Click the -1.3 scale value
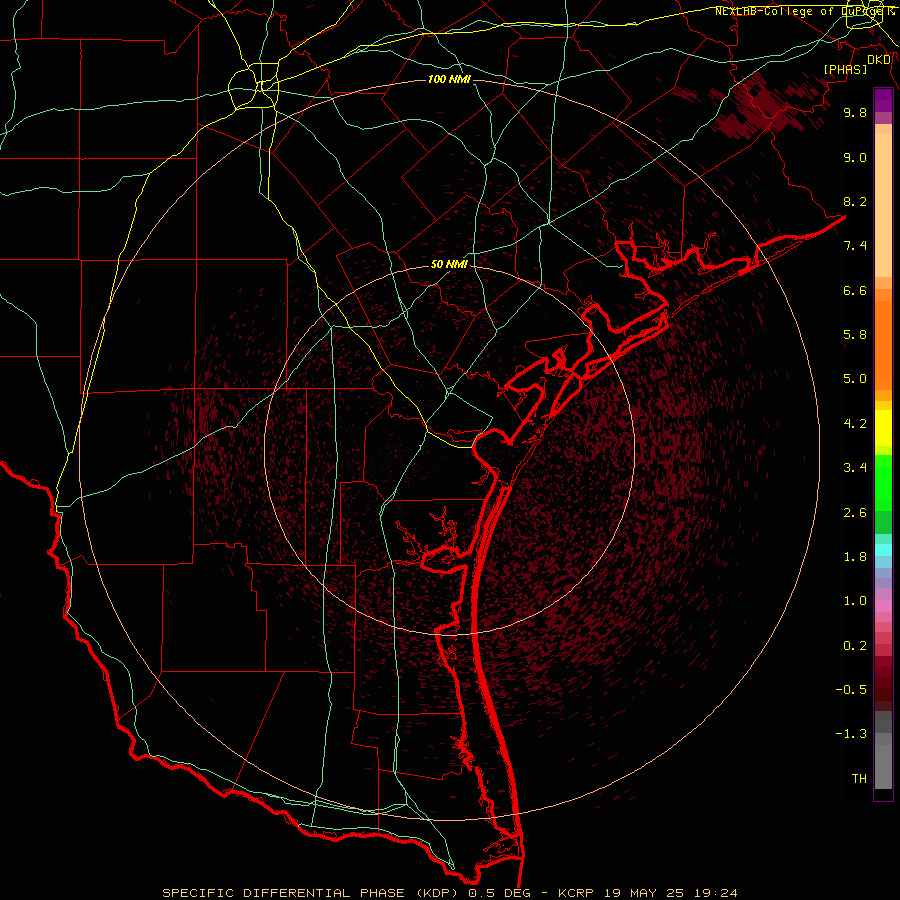This screenshot has height=900, width=900. tap(851, 734)
